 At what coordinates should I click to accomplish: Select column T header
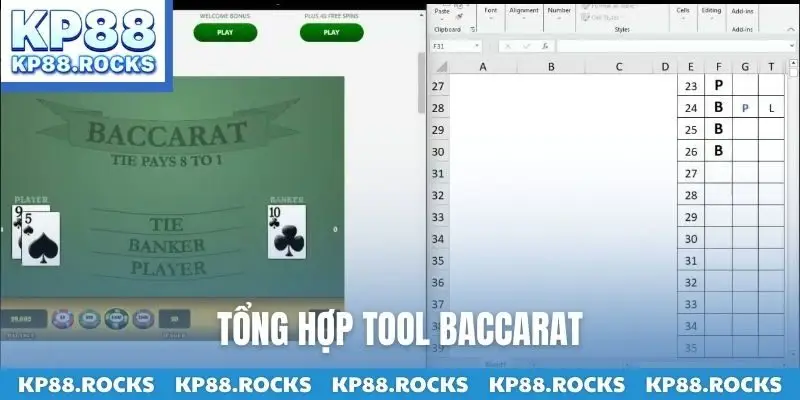coord(771,67)
